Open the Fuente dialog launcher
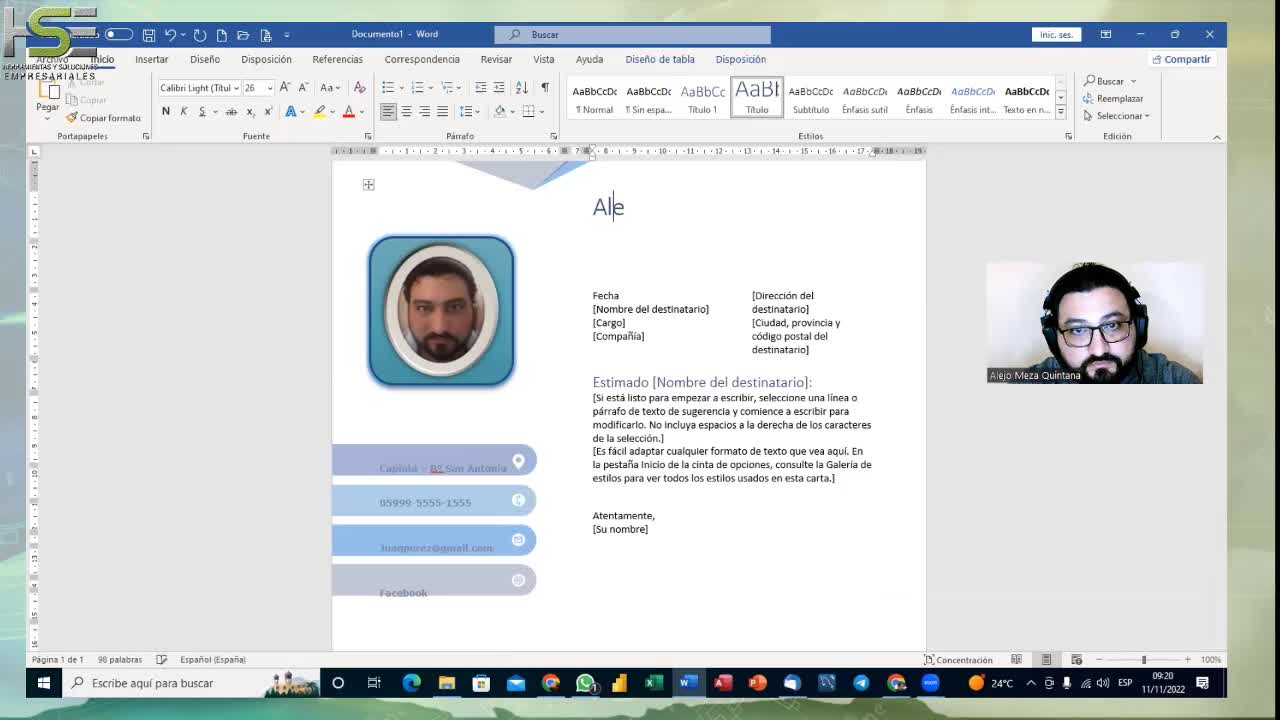Image resolution: width=1280 pixels, height=720 pixels. [x=367, y=136]
